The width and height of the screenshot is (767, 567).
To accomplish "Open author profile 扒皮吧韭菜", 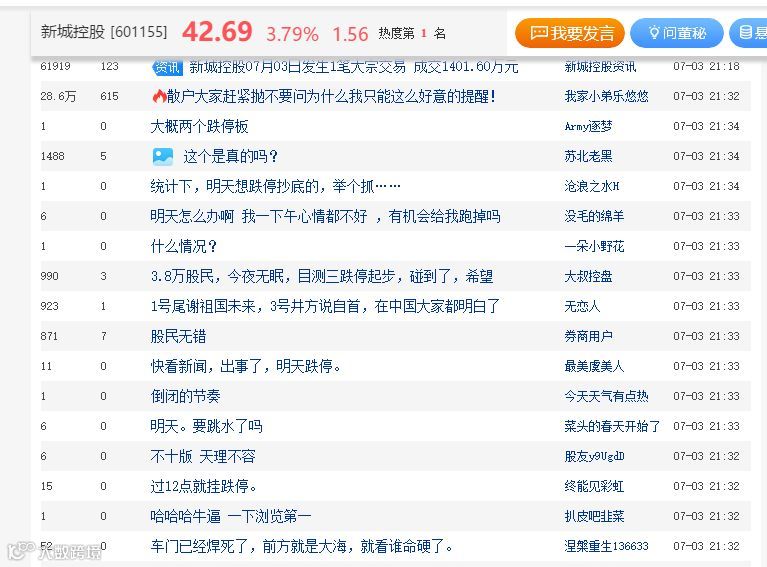I will 594,516.
